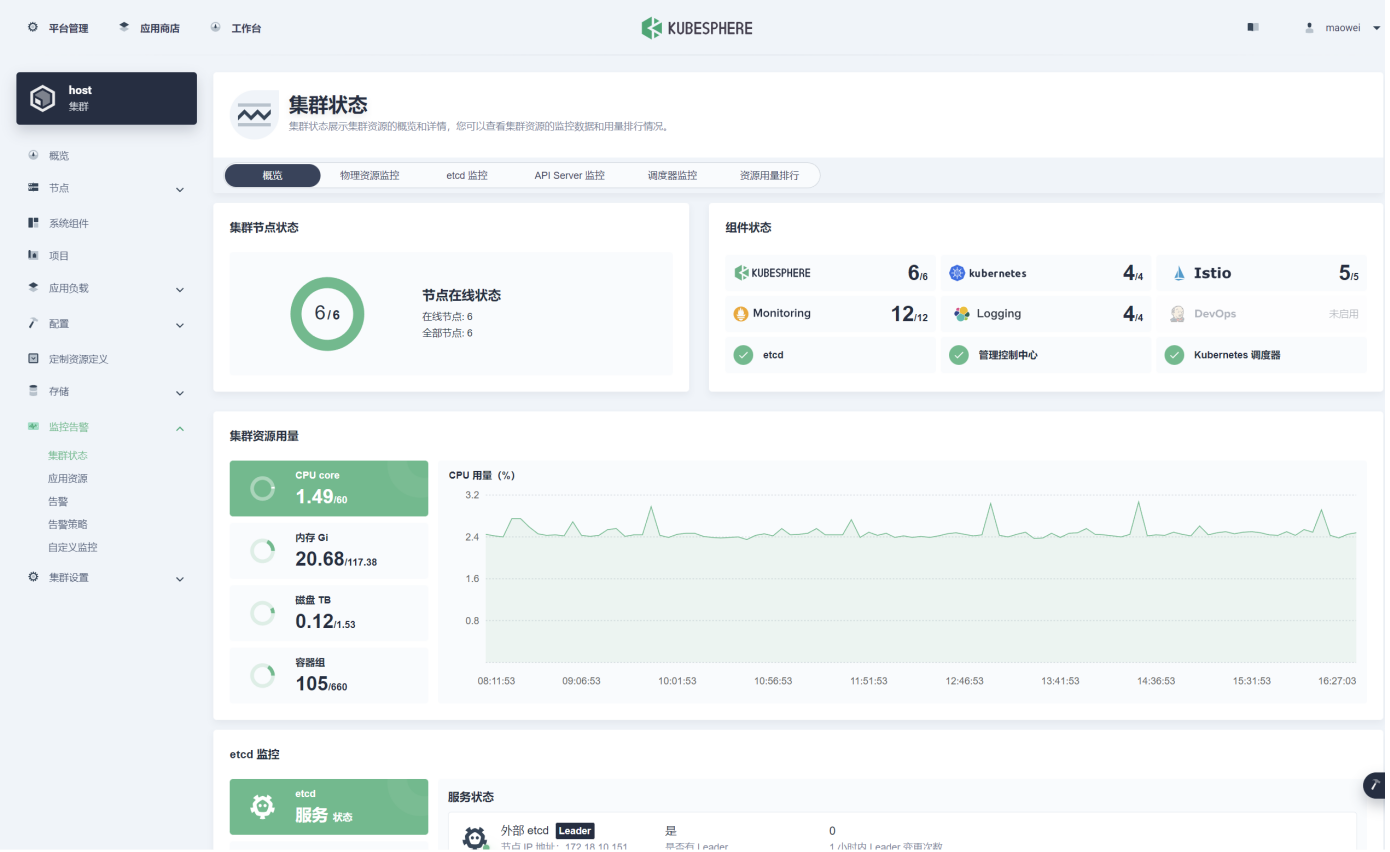
Task: Click the DevOps component icon
Action: 1178,314
